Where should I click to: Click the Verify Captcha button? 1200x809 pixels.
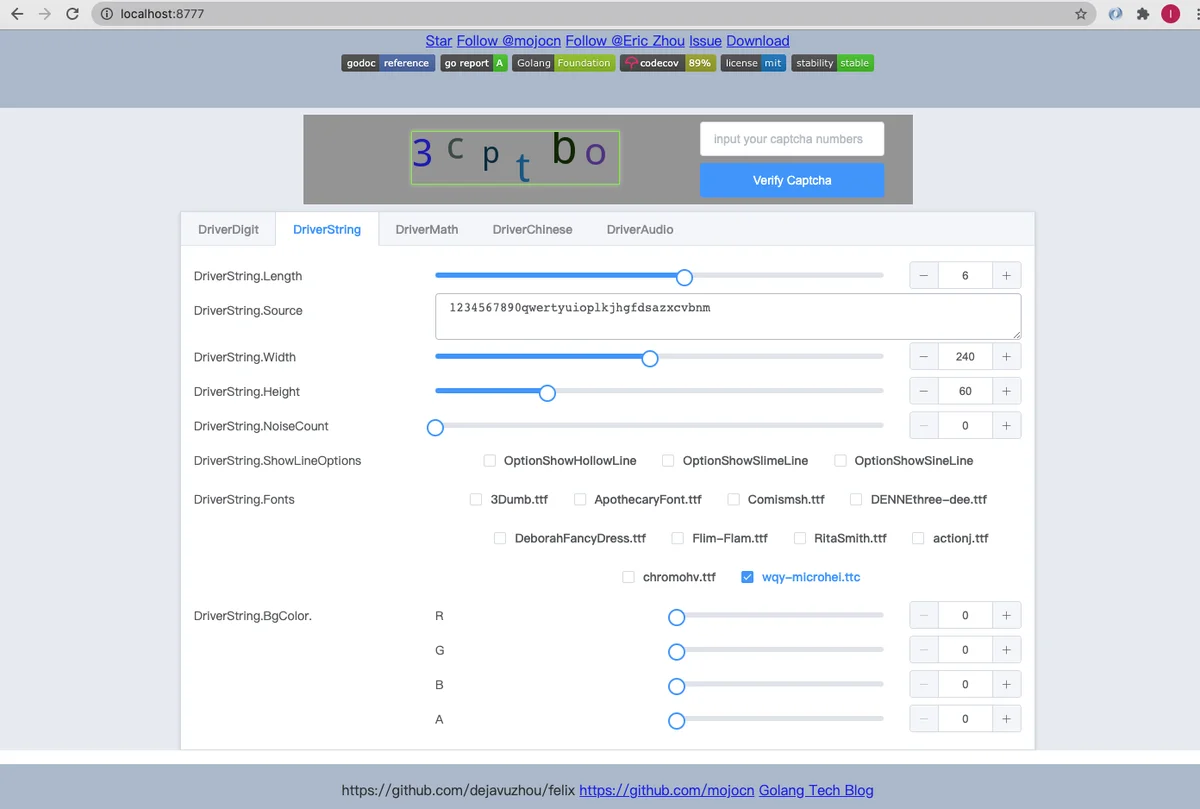pos(792,180)
